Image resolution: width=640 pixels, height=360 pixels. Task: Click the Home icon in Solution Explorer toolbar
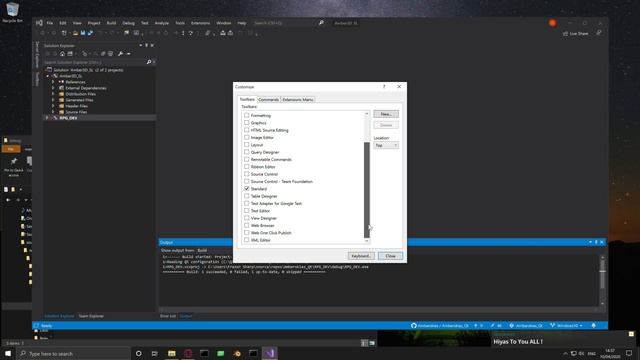pyautogui.click(x=62, y=53)
